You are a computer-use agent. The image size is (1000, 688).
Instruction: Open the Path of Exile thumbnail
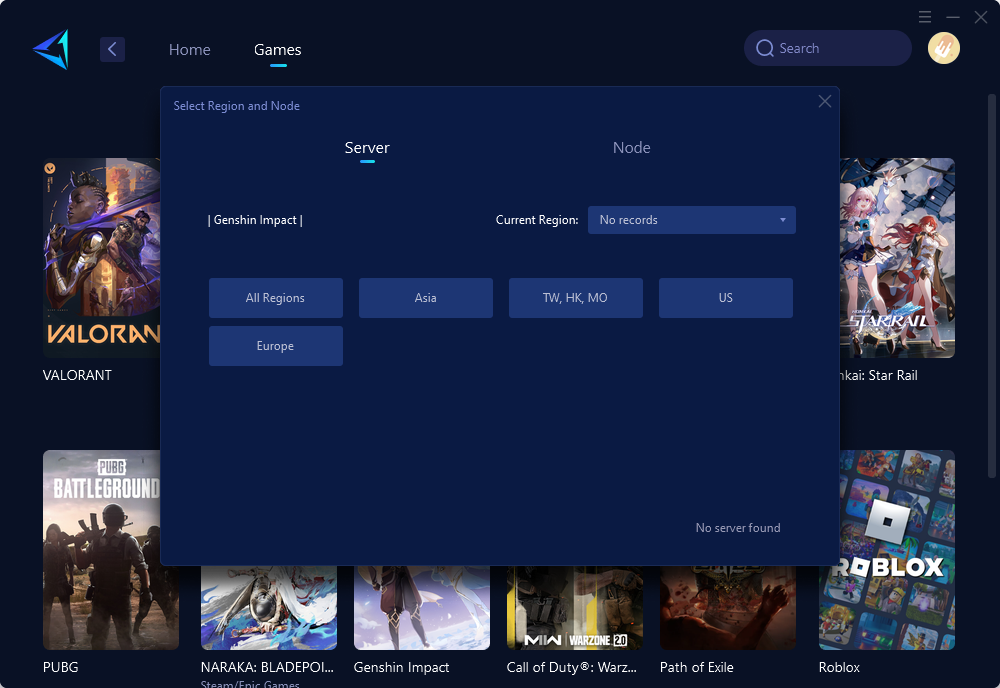(x=728, y=608)
